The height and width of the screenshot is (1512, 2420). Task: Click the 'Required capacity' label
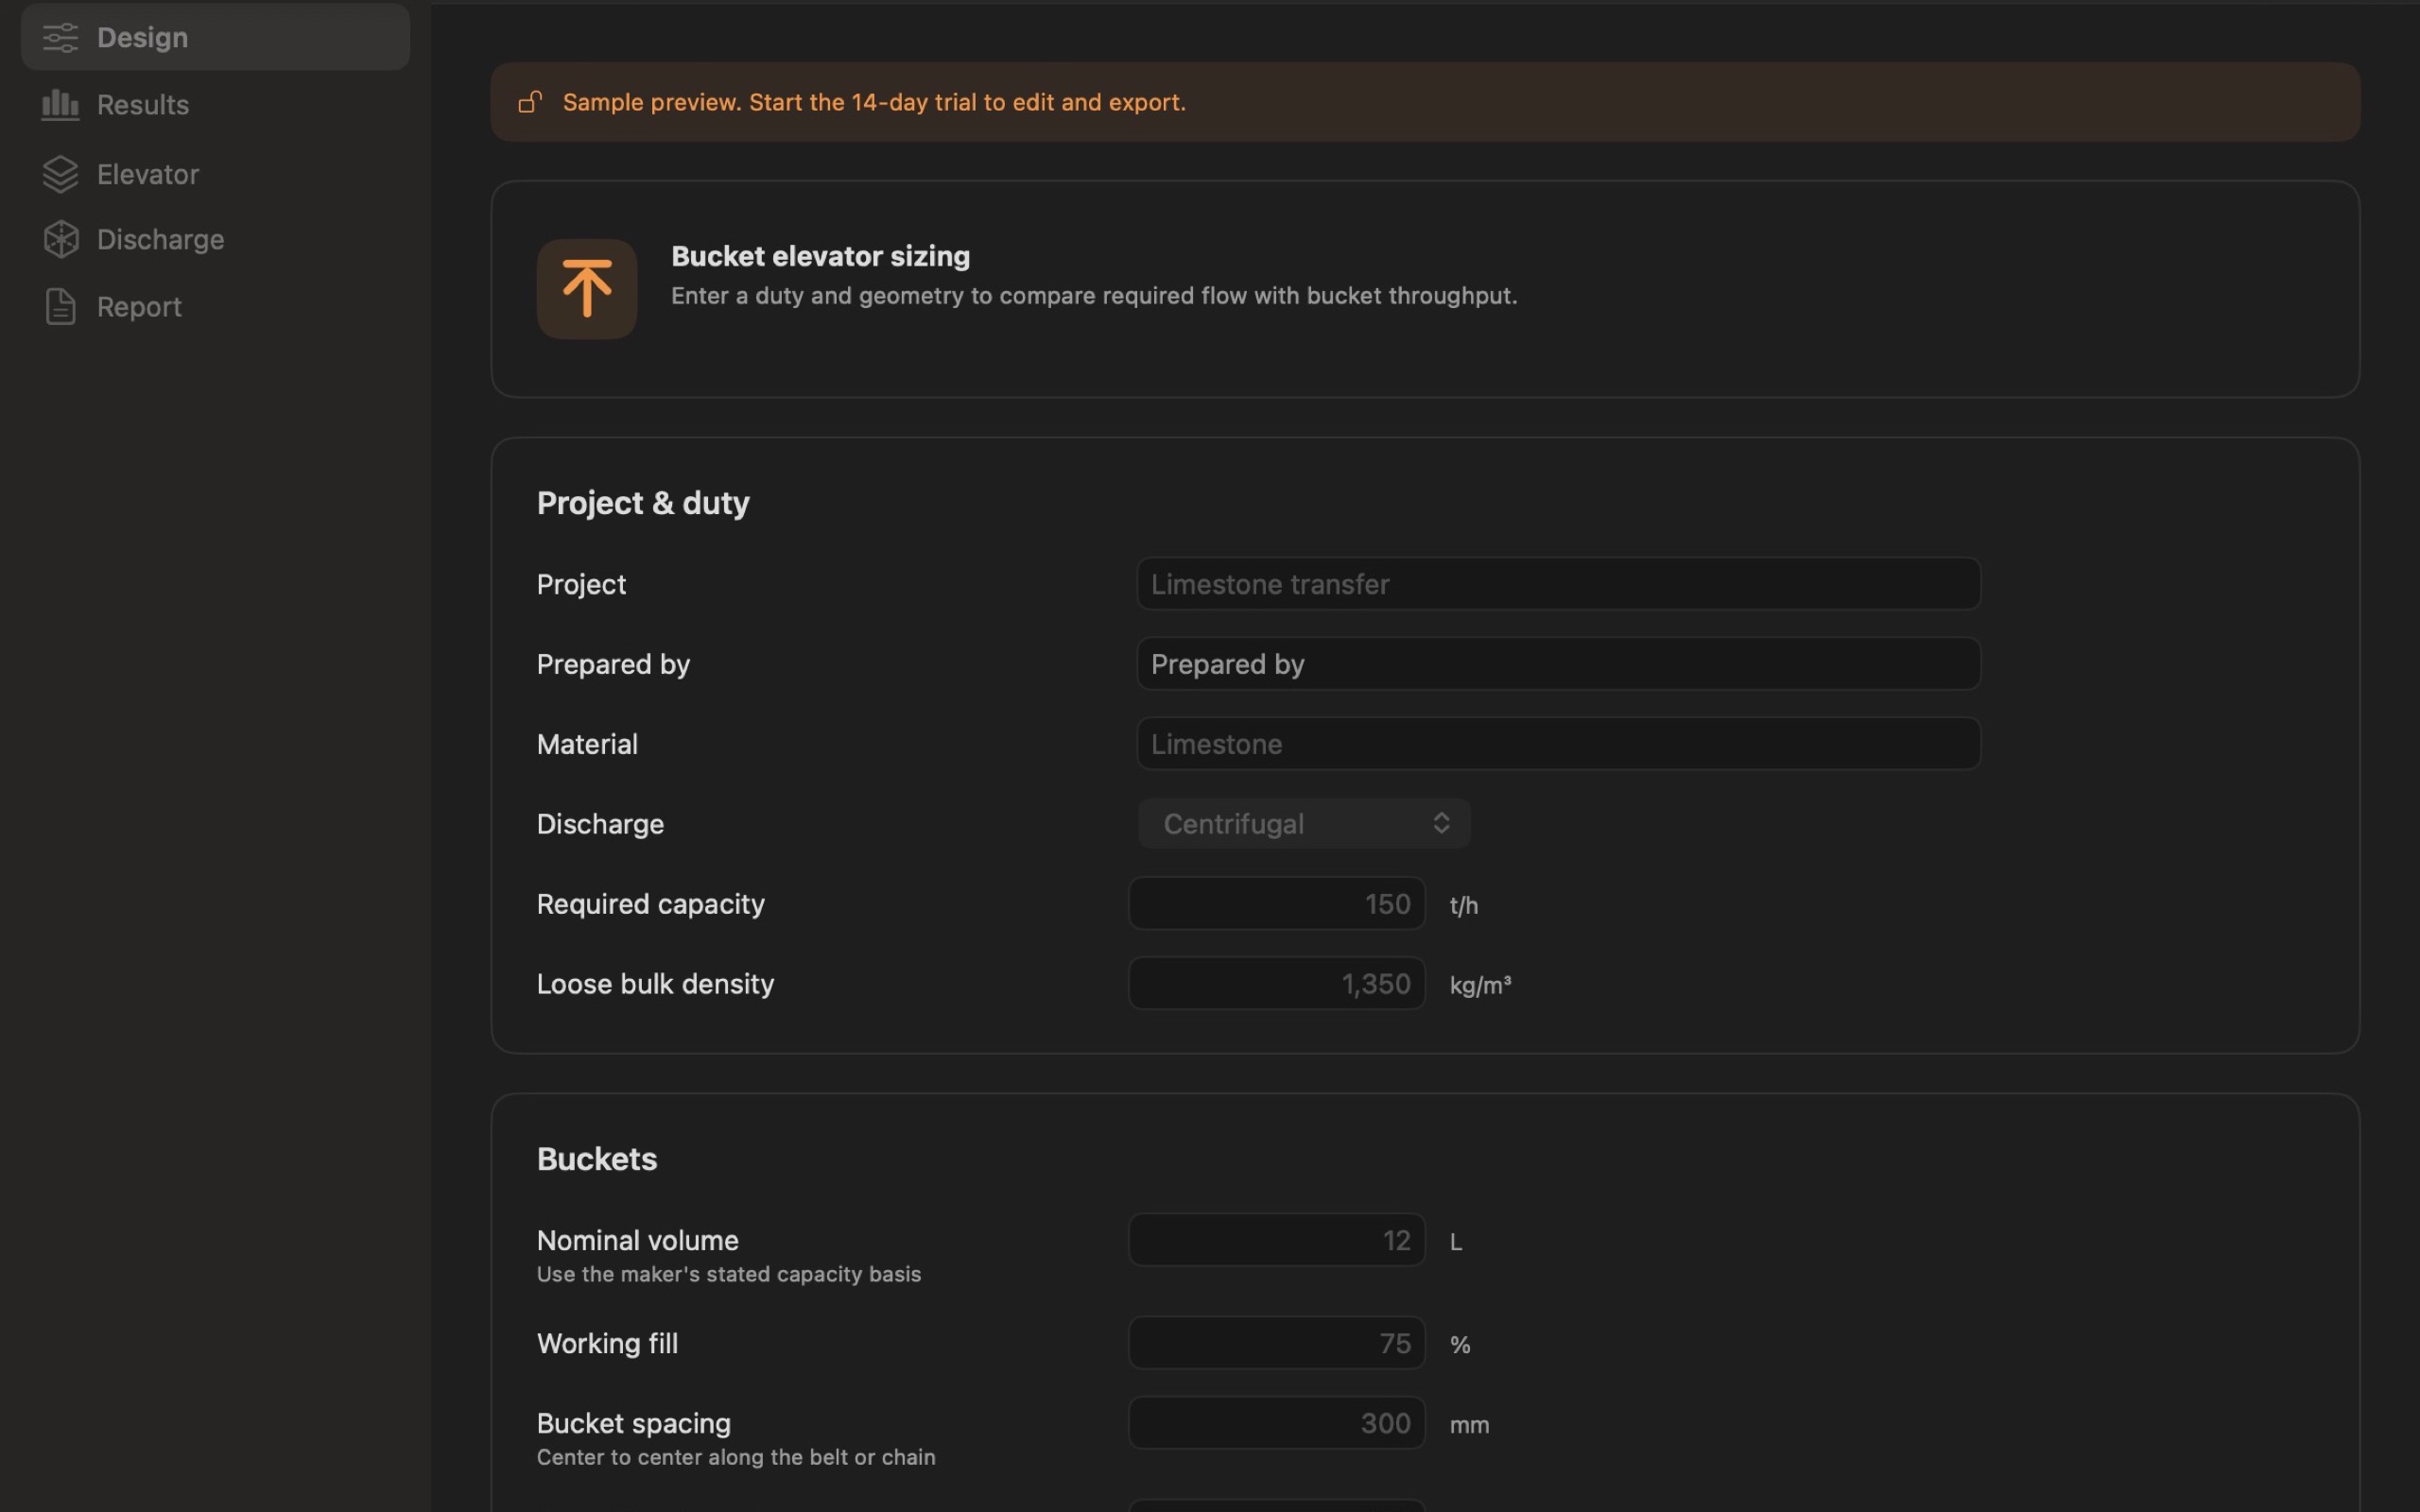pos(651,904)
